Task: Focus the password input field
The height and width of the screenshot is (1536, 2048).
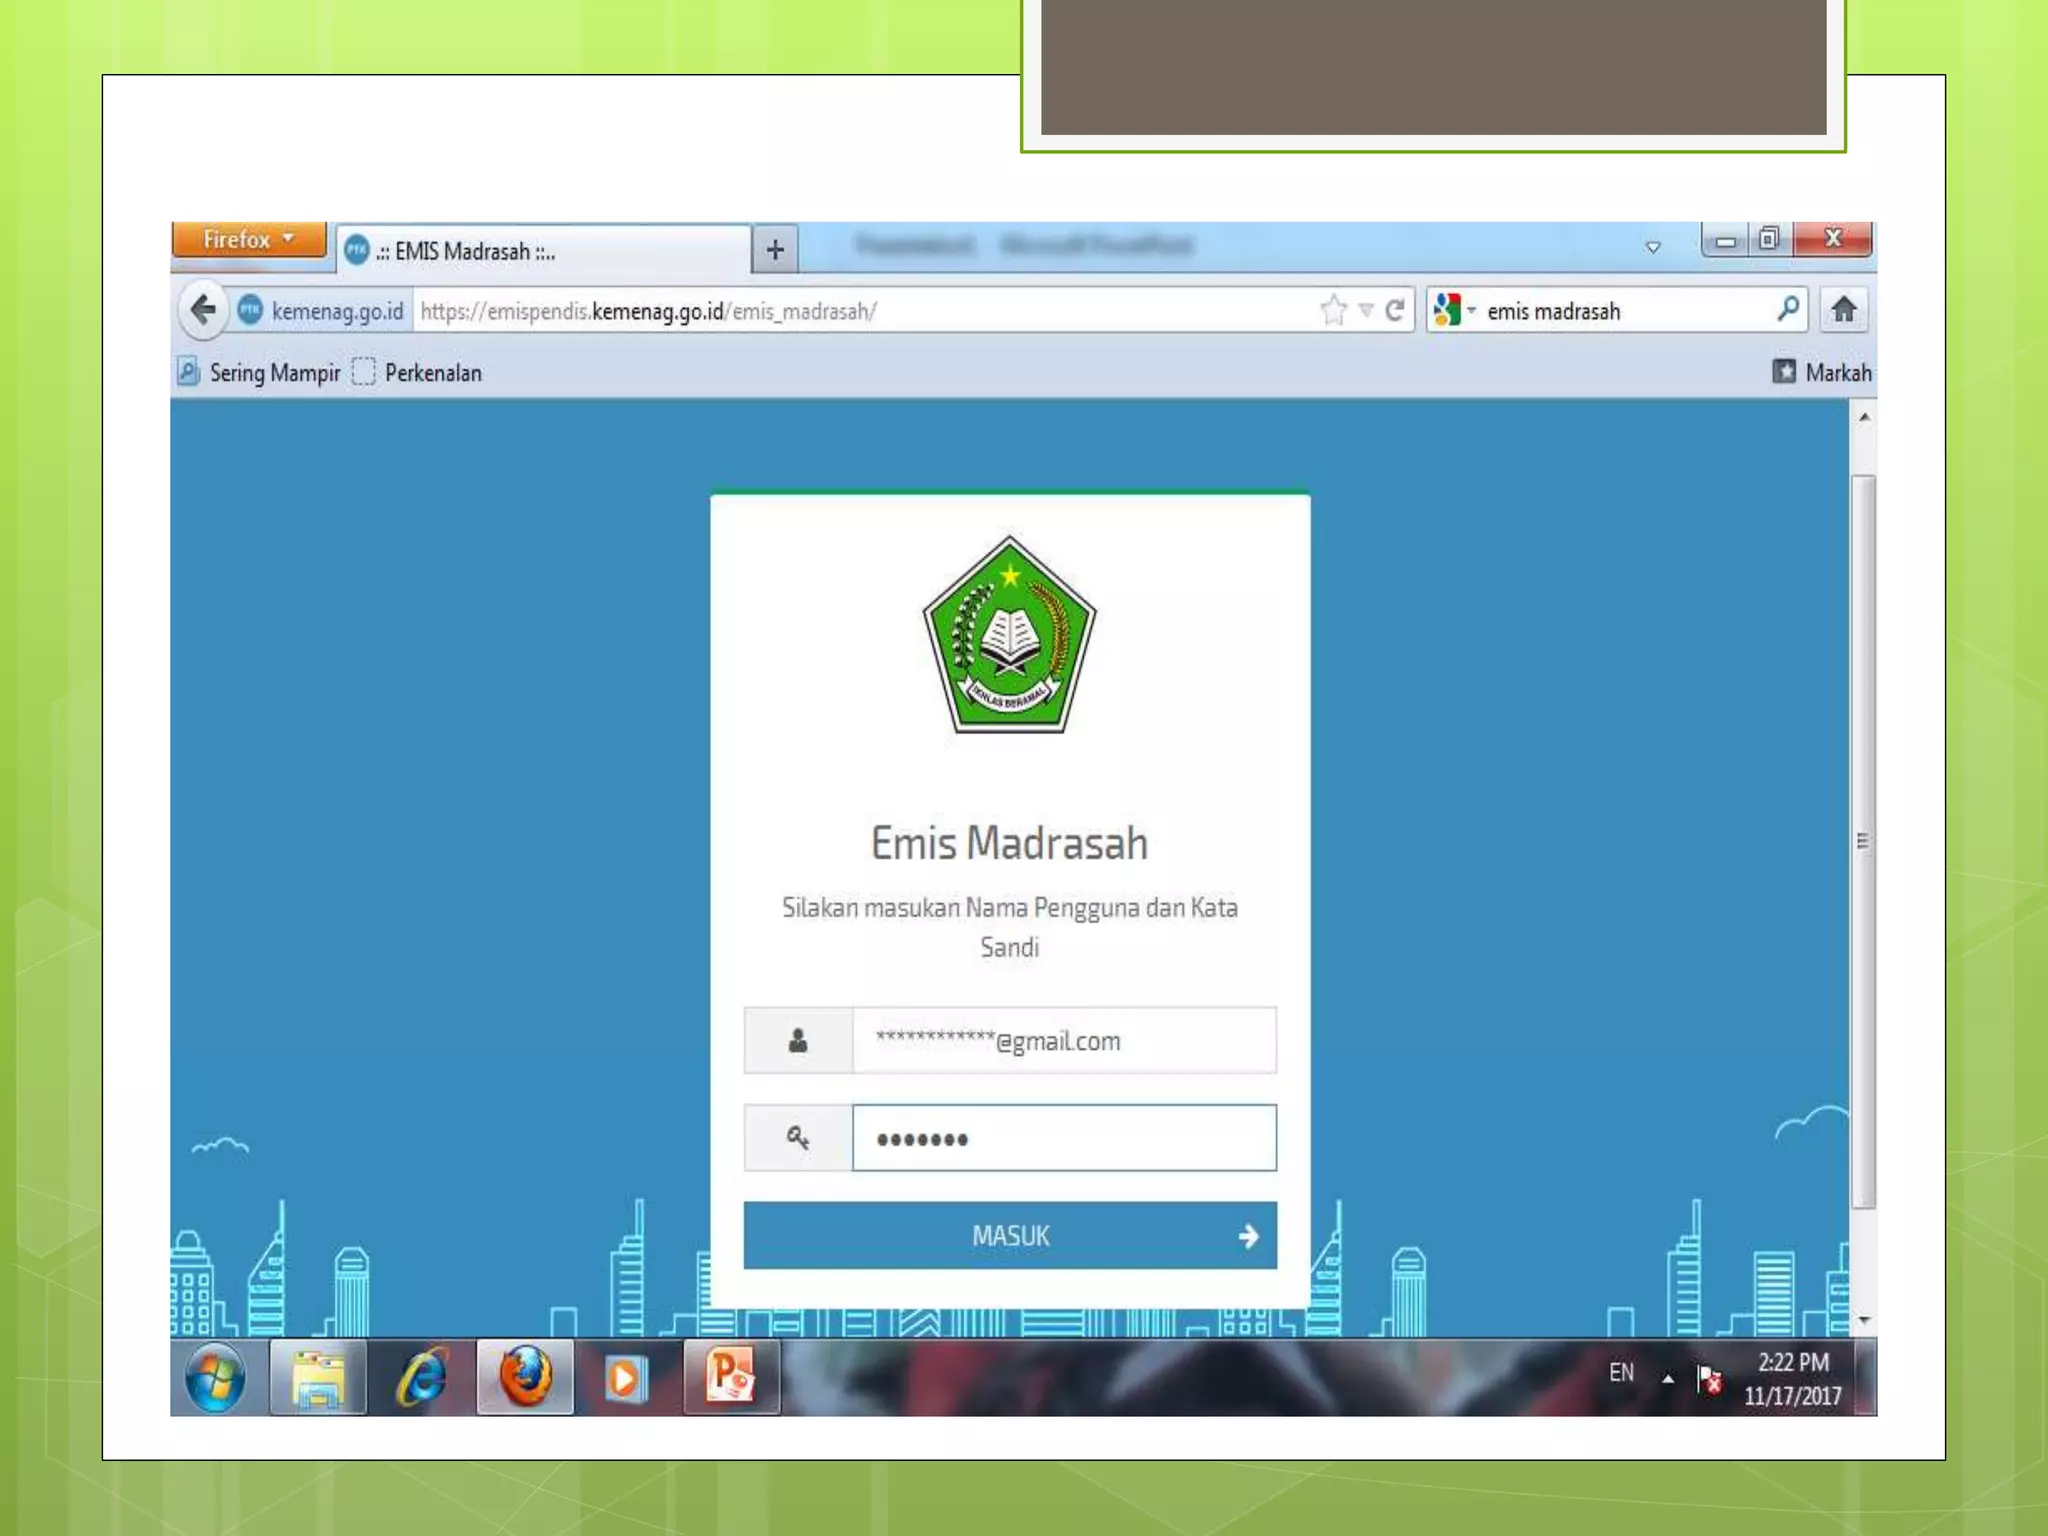Action: tap(1064, 1138)
